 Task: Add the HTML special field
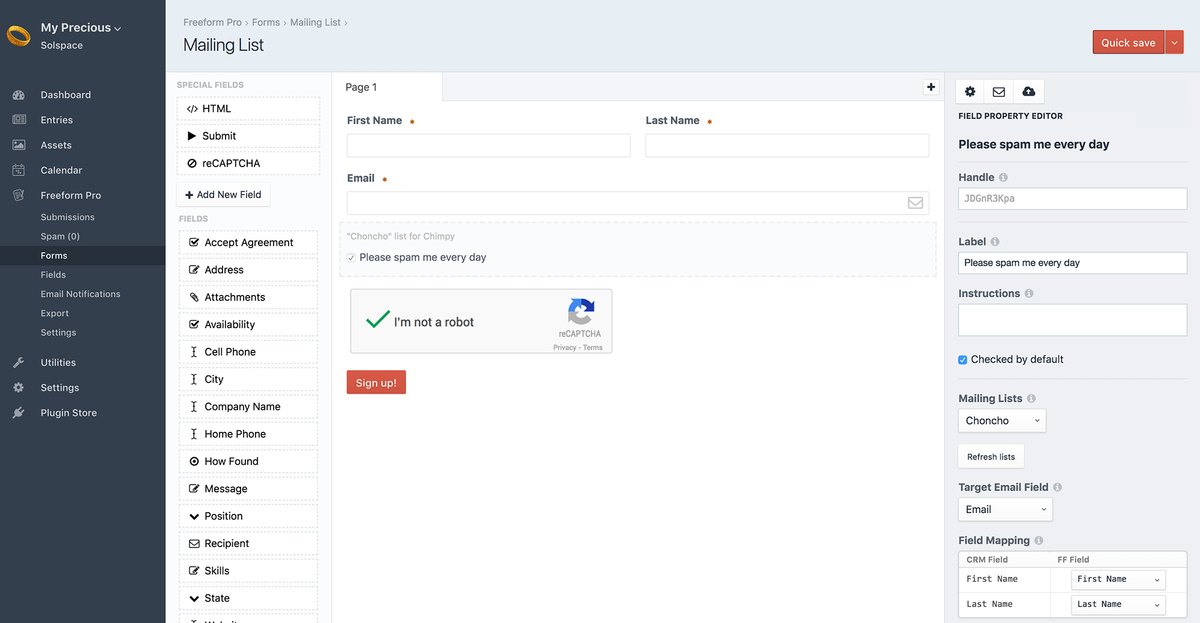click(x=248, y=109)
